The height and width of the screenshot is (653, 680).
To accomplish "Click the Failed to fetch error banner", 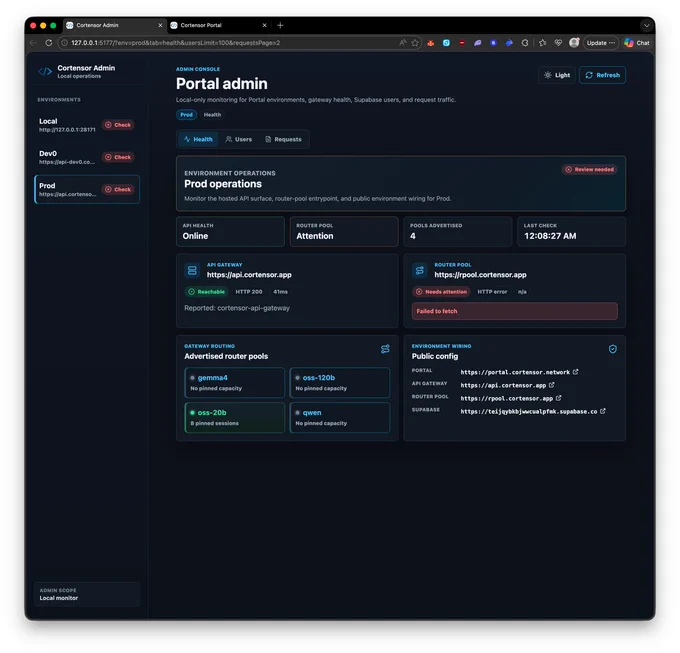I will (x=514, y=311).
